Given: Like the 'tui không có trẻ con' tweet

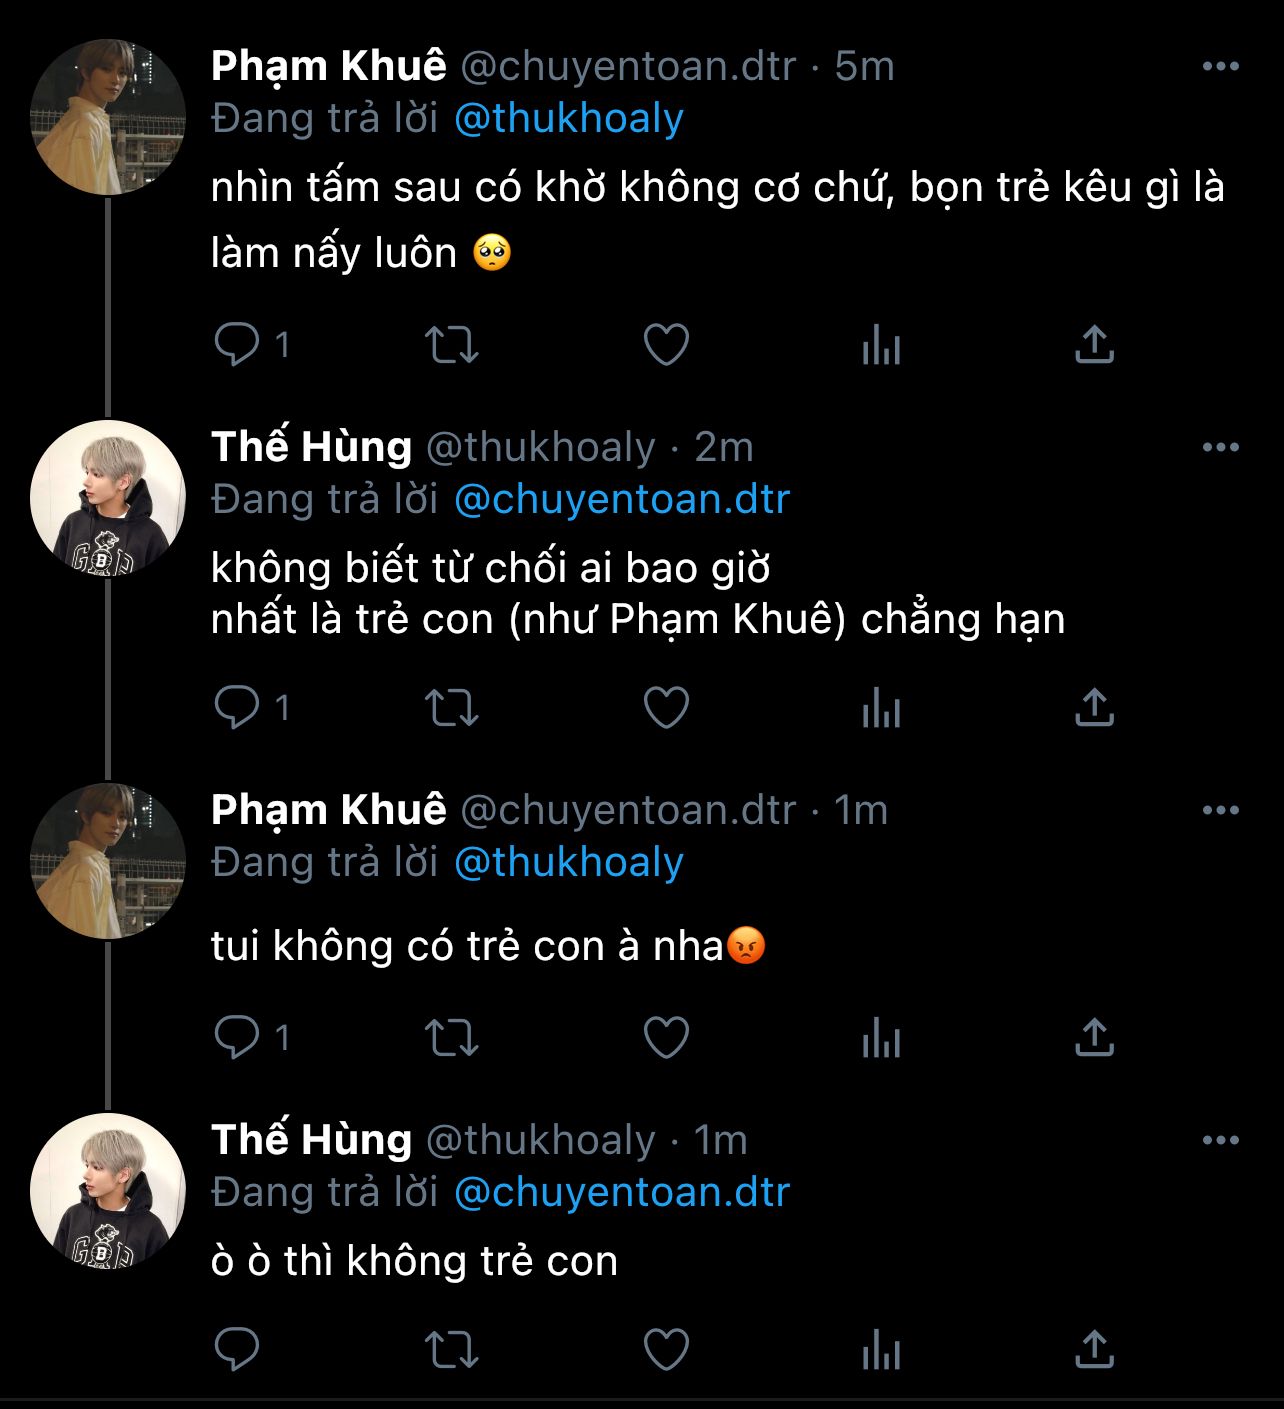Looking at the screenshot, I should [666, 1038].
